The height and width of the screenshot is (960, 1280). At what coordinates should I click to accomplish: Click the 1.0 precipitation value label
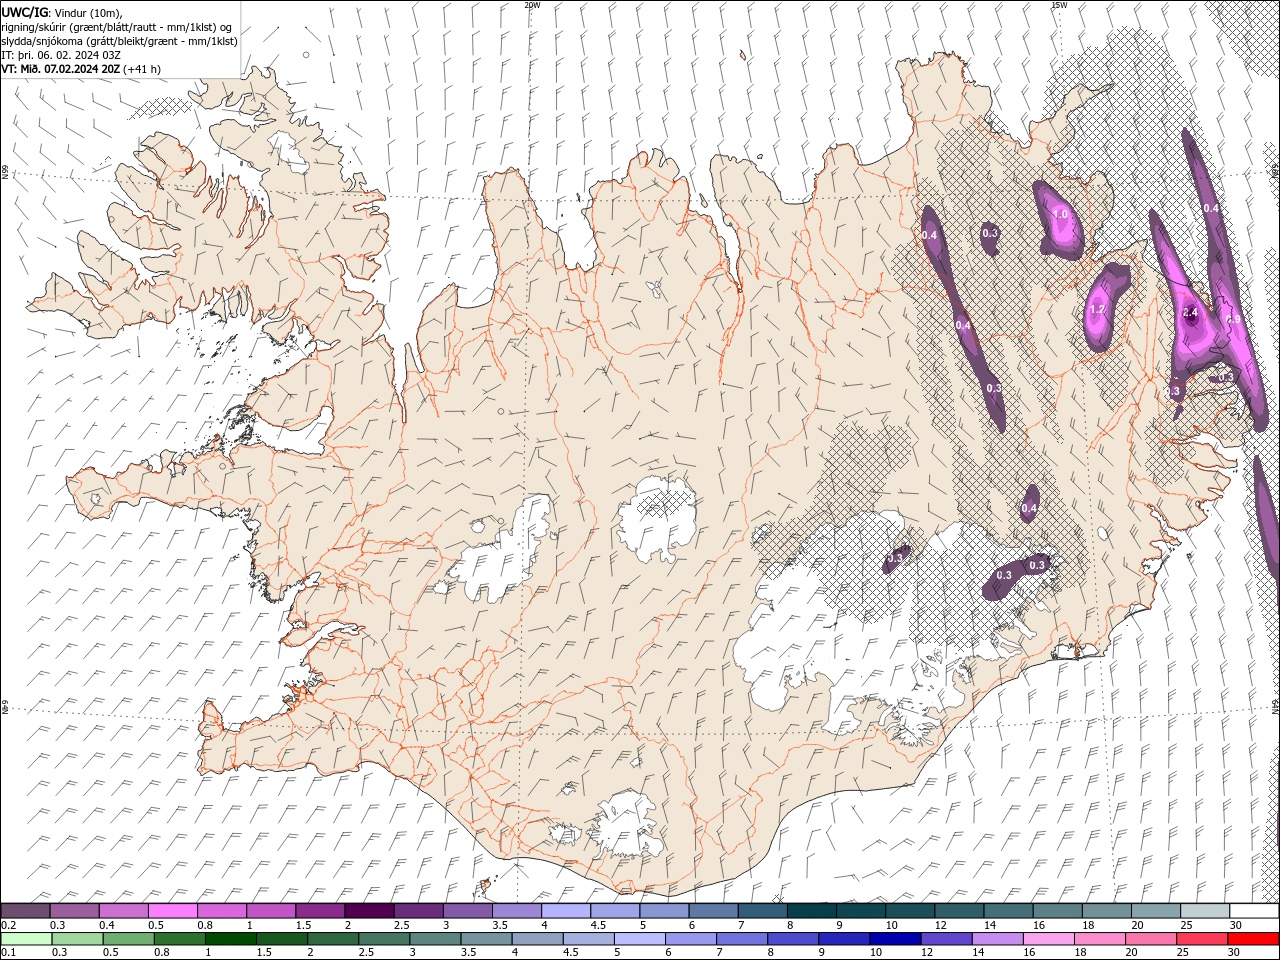[x=1061, y=214]
